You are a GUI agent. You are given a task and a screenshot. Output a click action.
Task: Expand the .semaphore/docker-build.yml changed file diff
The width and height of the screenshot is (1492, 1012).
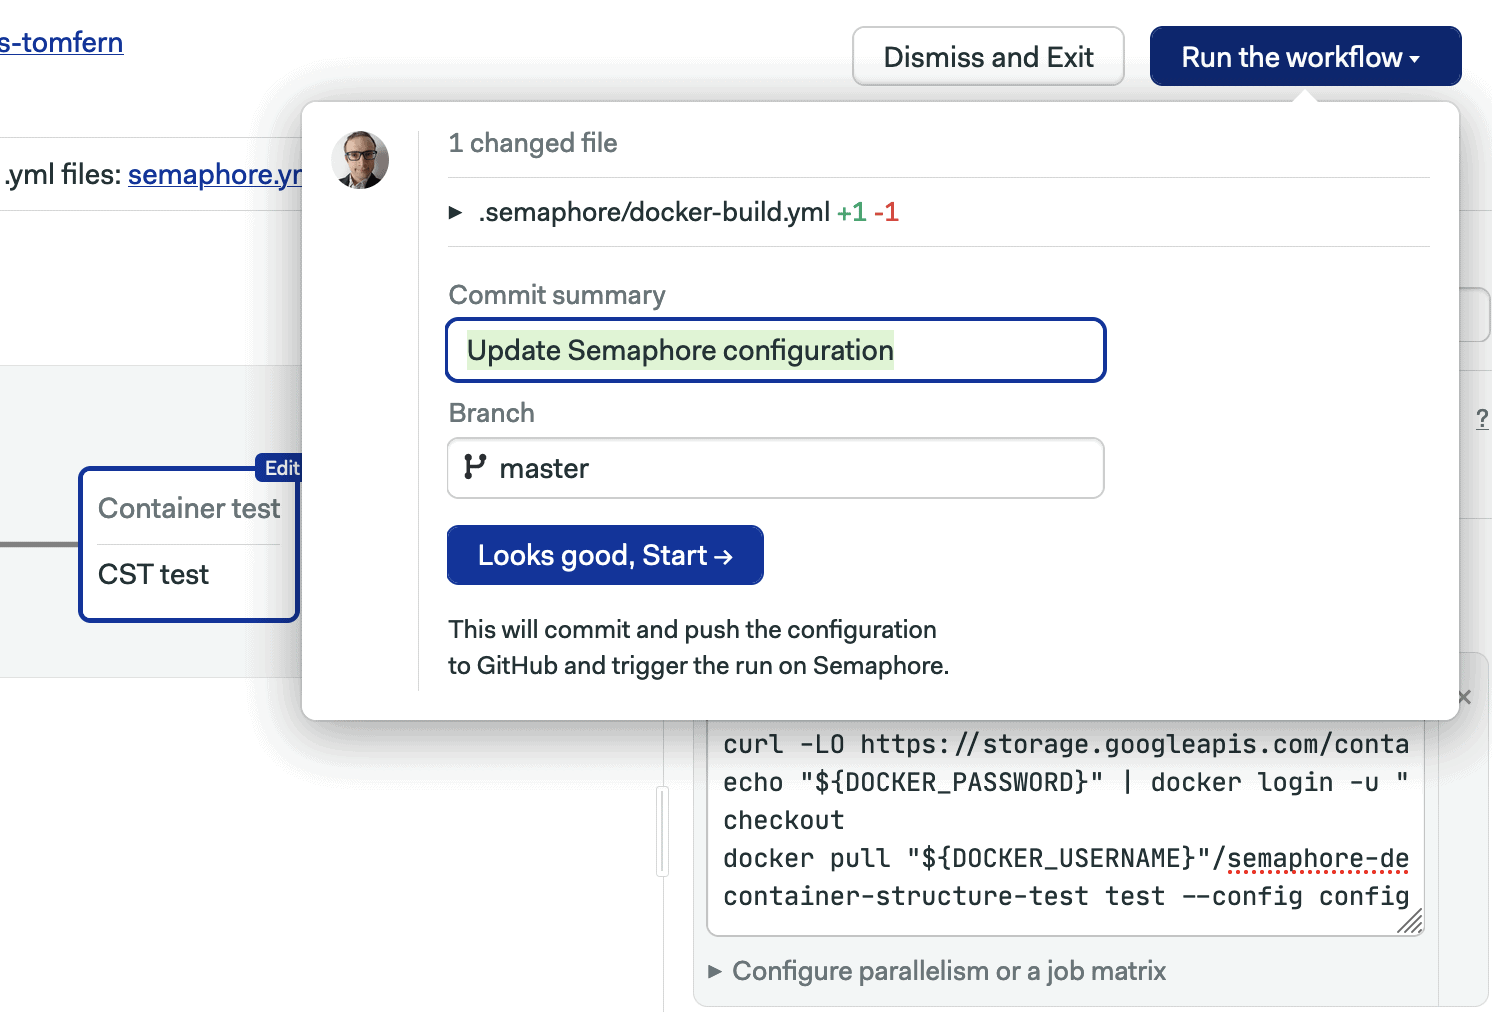pos(455,212)
